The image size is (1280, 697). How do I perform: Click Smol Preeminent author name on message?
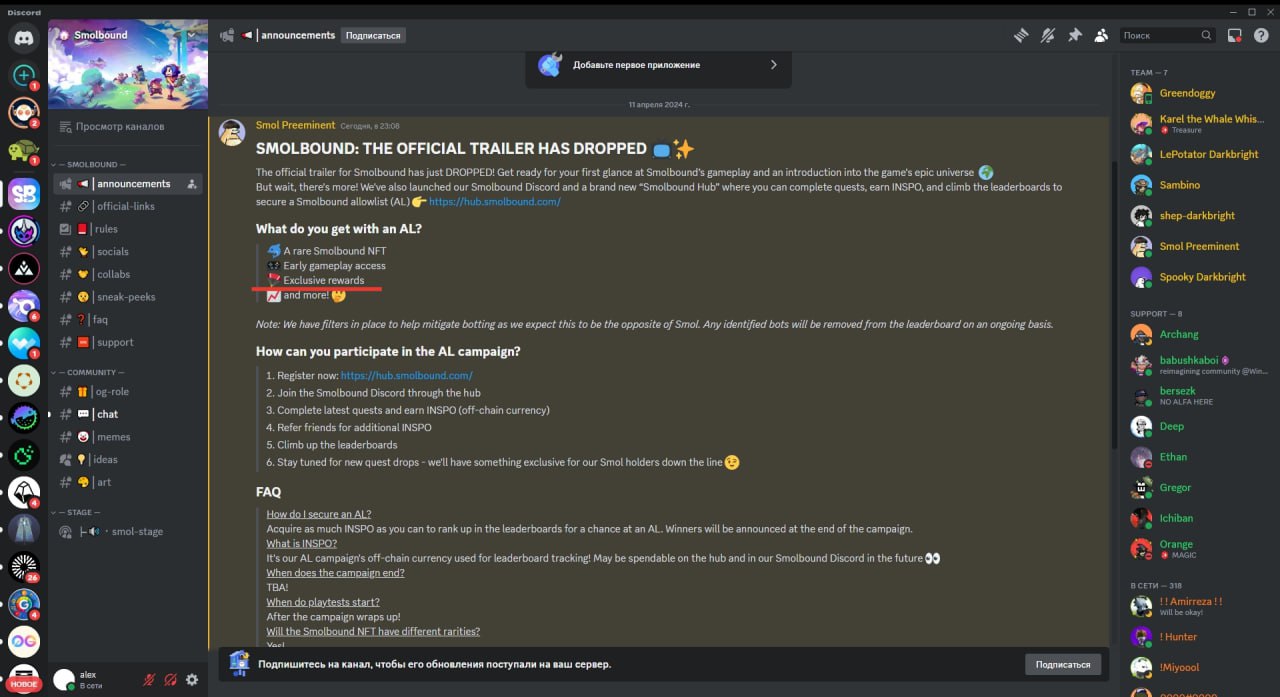[x=295, y=125]
